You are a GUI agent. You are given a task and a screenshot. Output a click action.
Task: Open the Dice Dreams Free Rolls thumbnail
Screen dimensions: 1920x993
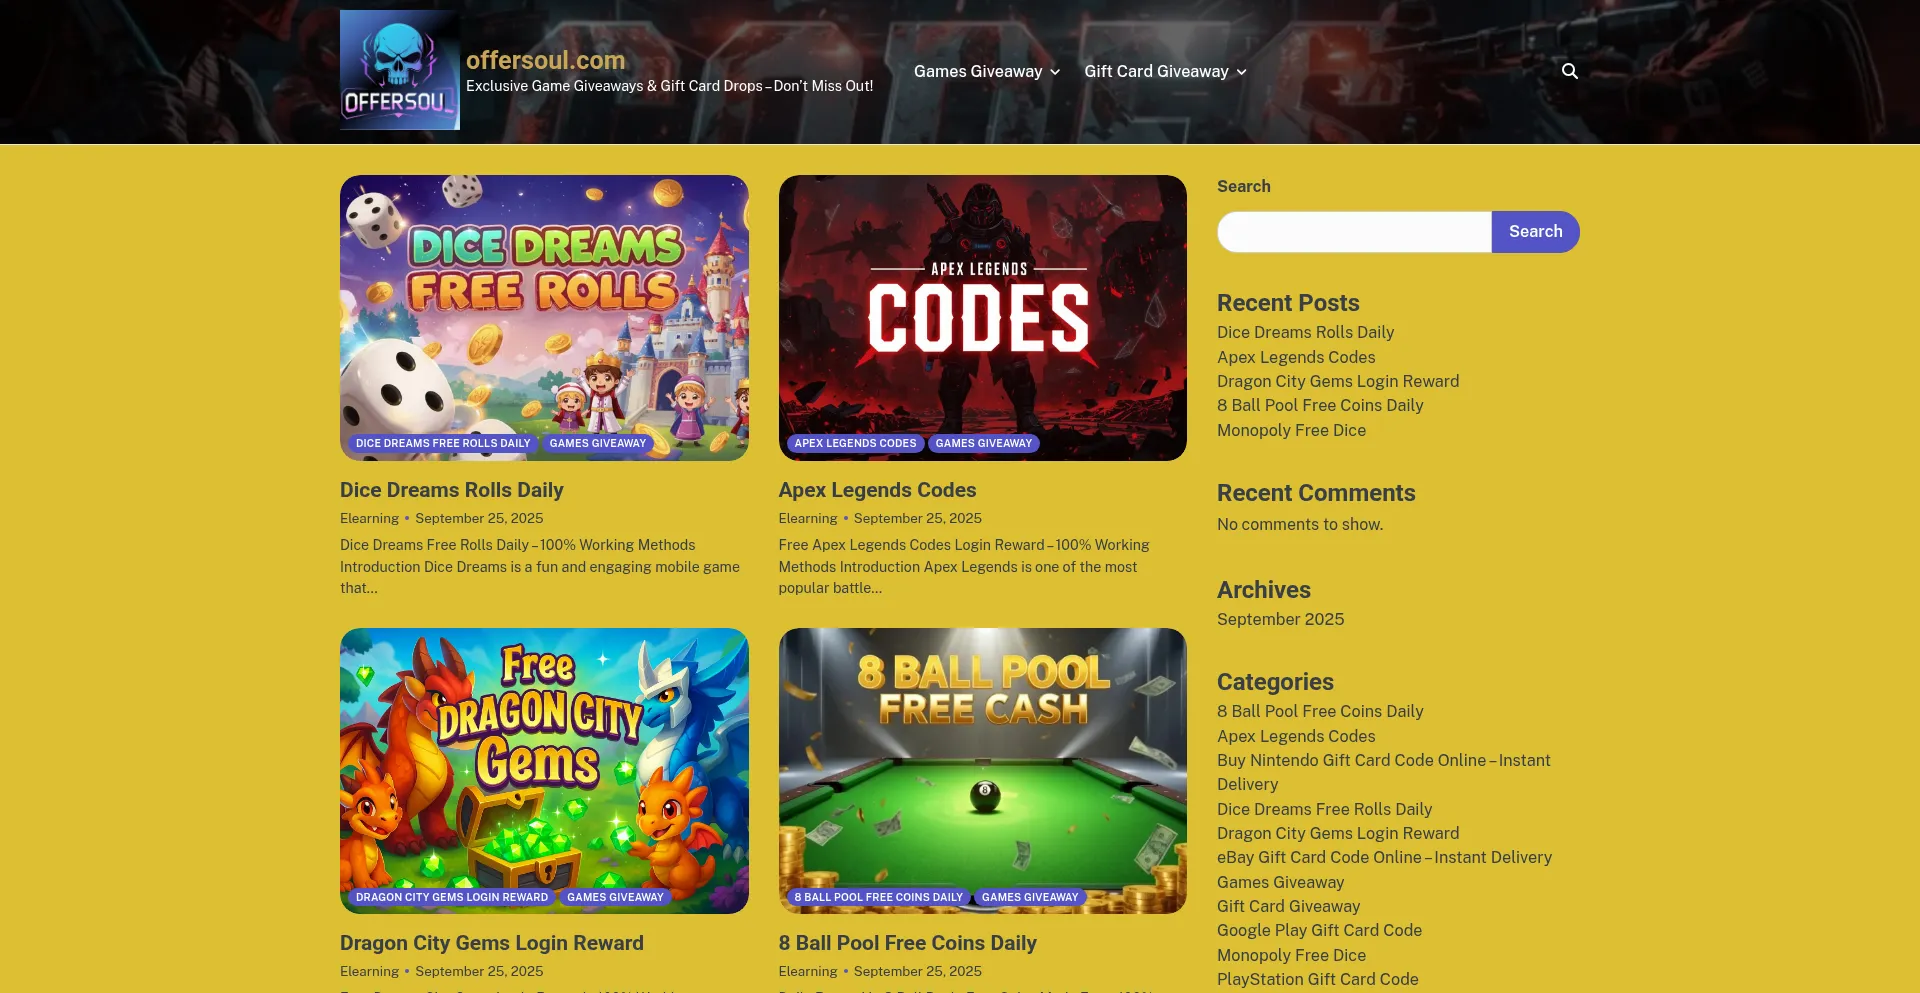544,318
